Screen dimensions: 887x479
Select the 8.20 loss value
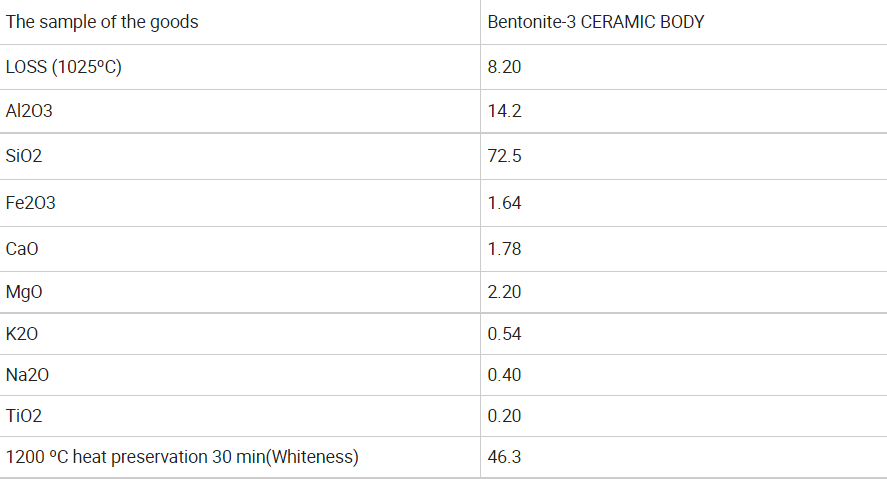click(x=505, y=67)
